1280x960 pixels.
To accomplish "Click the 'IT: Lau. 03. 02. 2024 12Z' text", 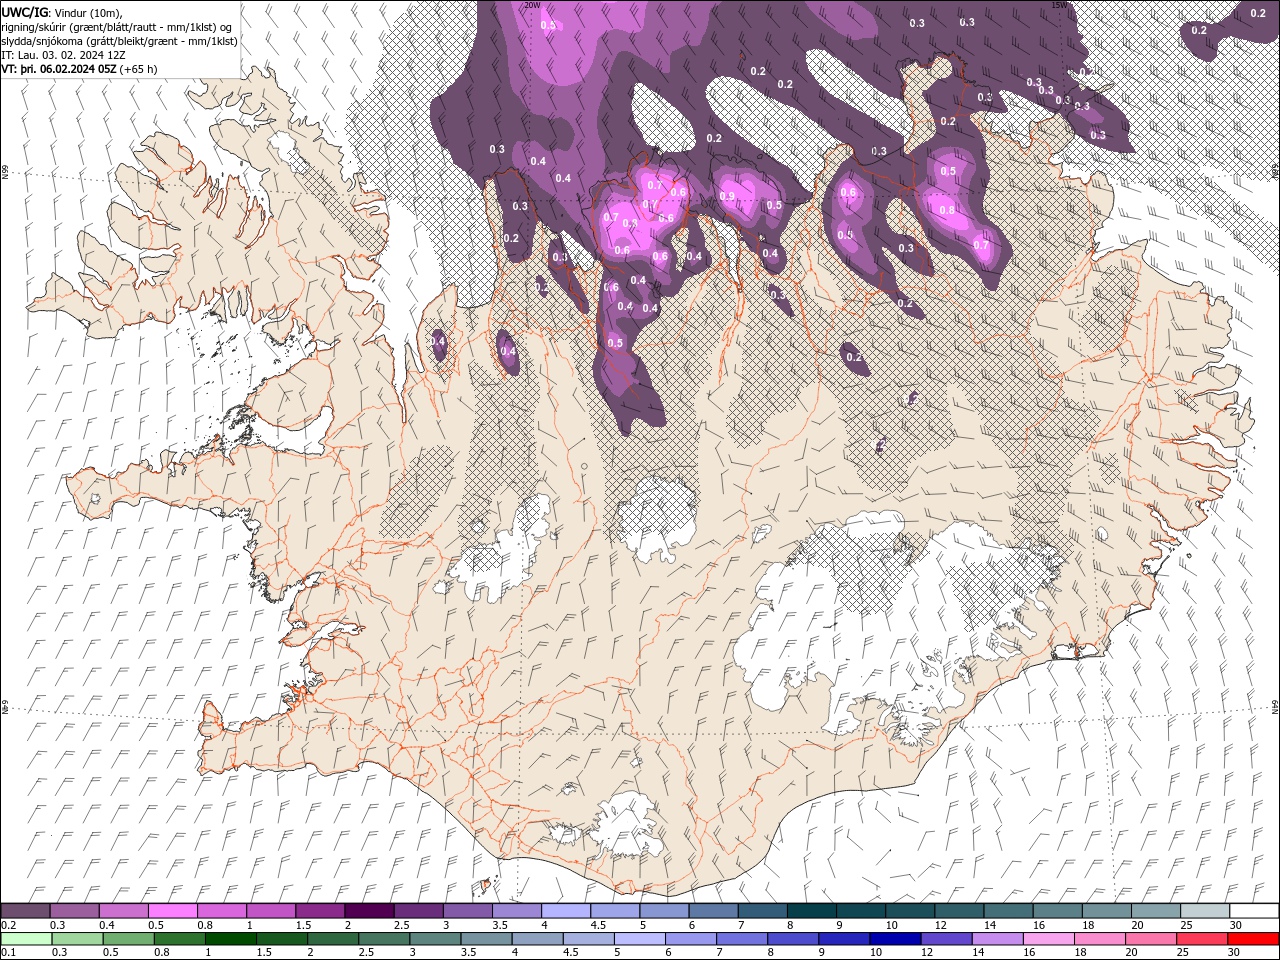I will [x=63, y=55].
